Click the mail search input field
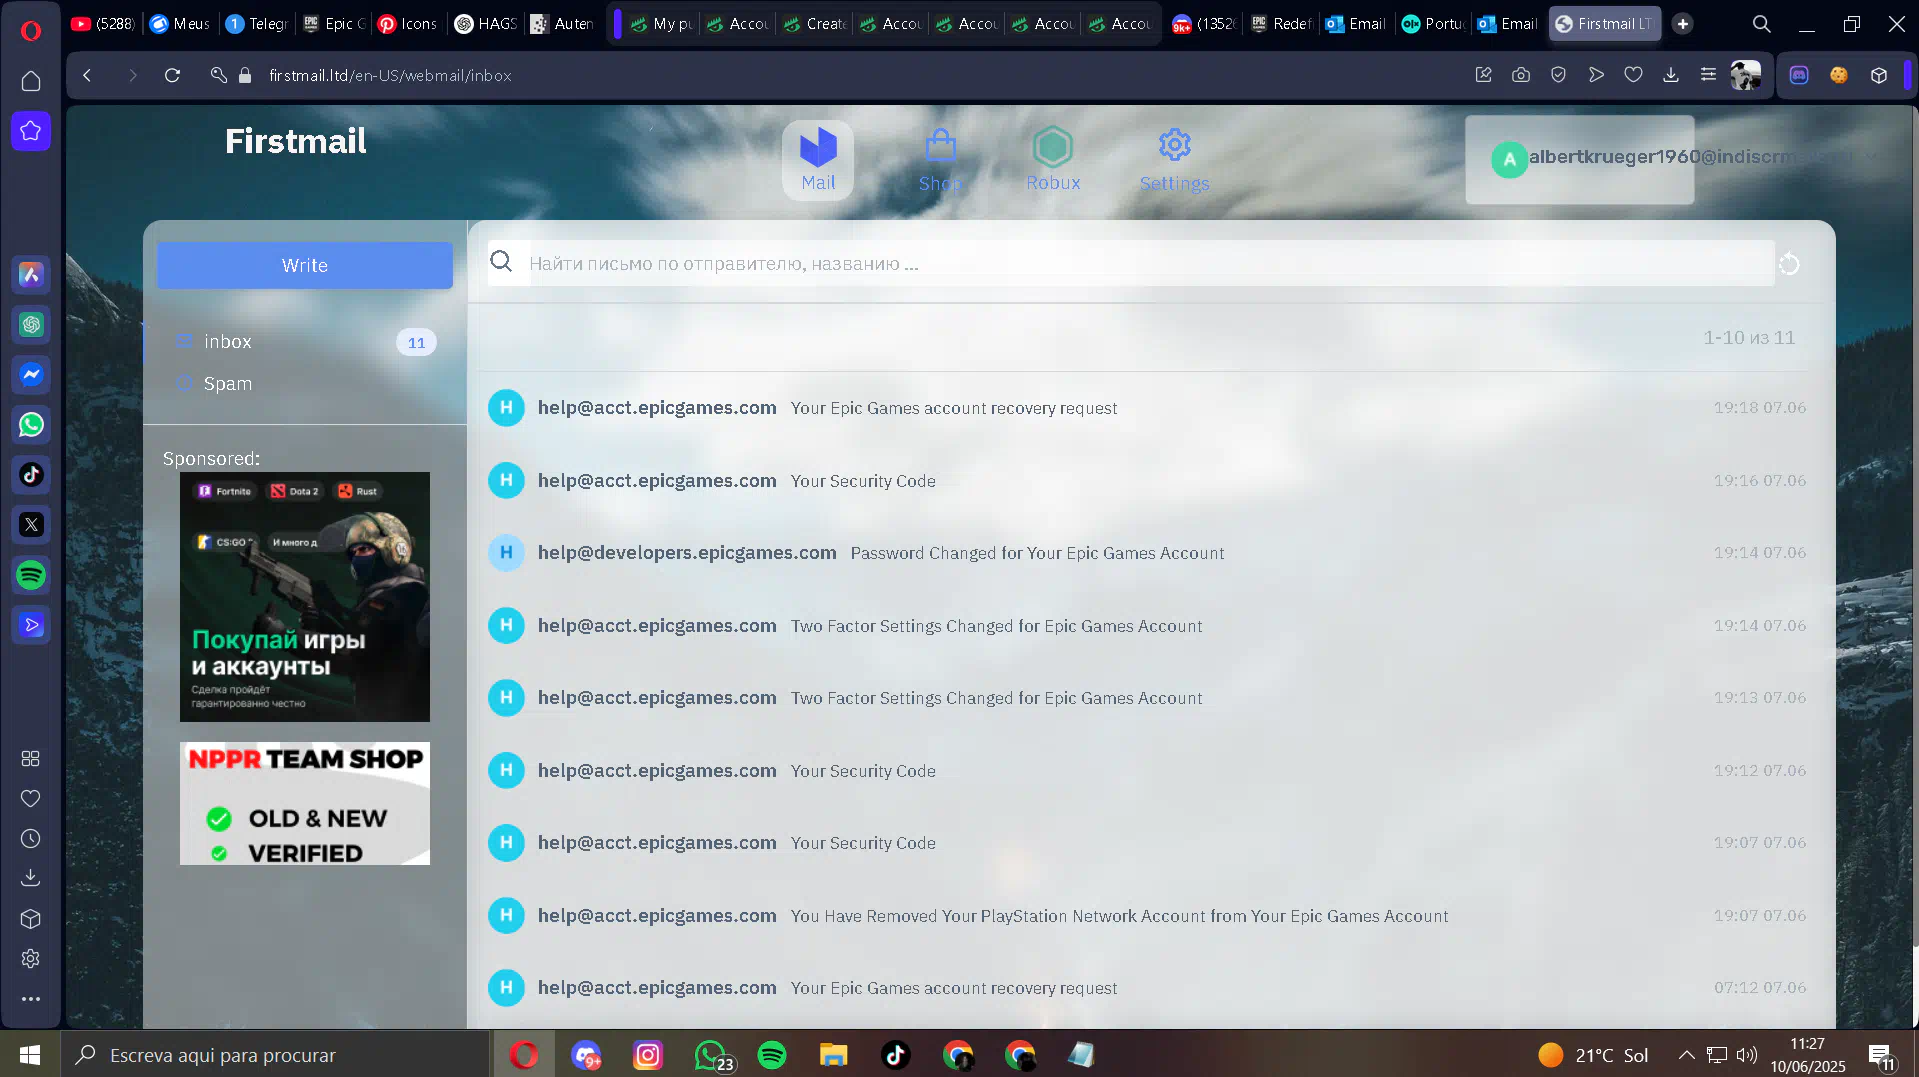This screenshot has width=1919, height=1077. [x=1150, y=263]
